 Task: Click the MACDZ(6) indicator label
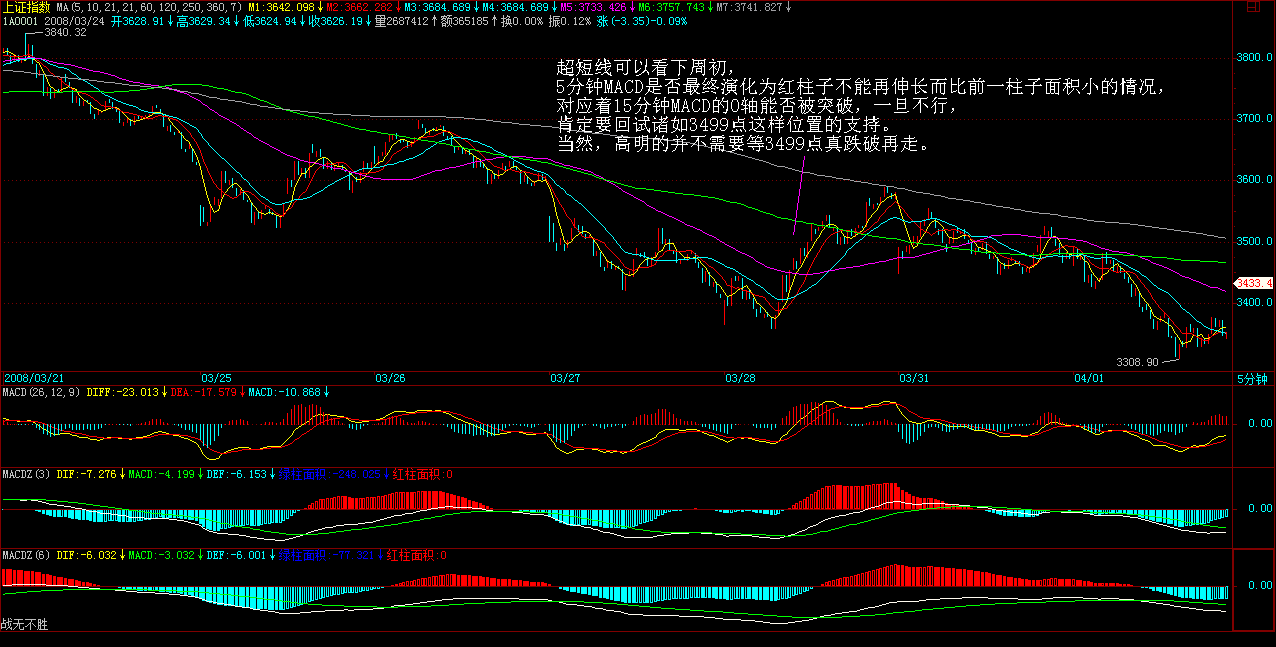[x=25, y=555]
